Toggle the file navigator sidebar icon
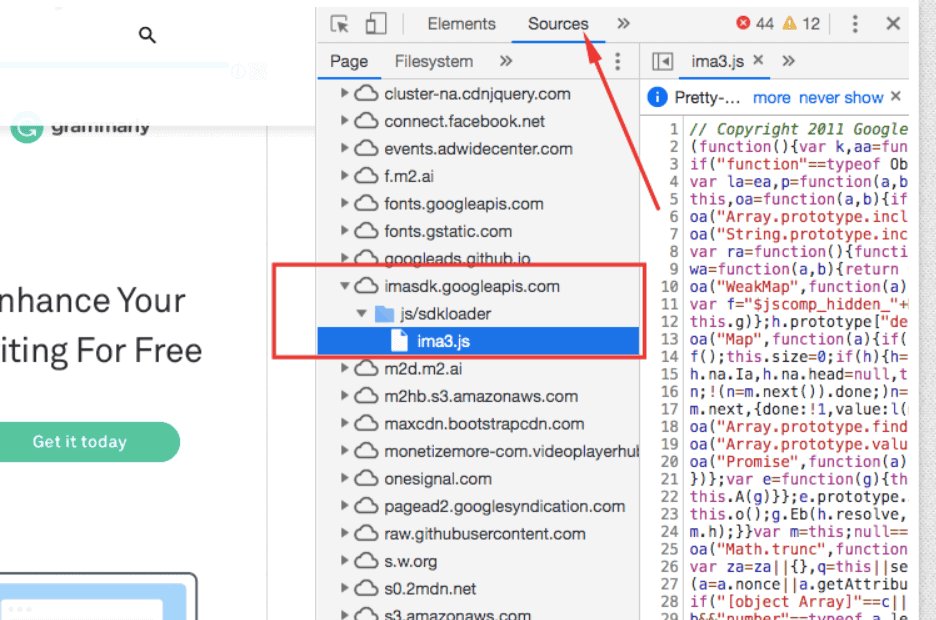This screenshot has height=620, width=936. click(x=662, y=61)
